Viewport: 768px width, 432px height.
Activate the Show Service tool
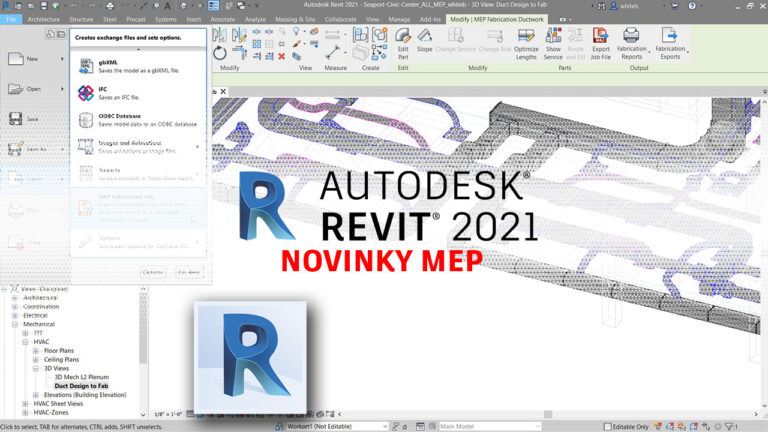point(553,44)
